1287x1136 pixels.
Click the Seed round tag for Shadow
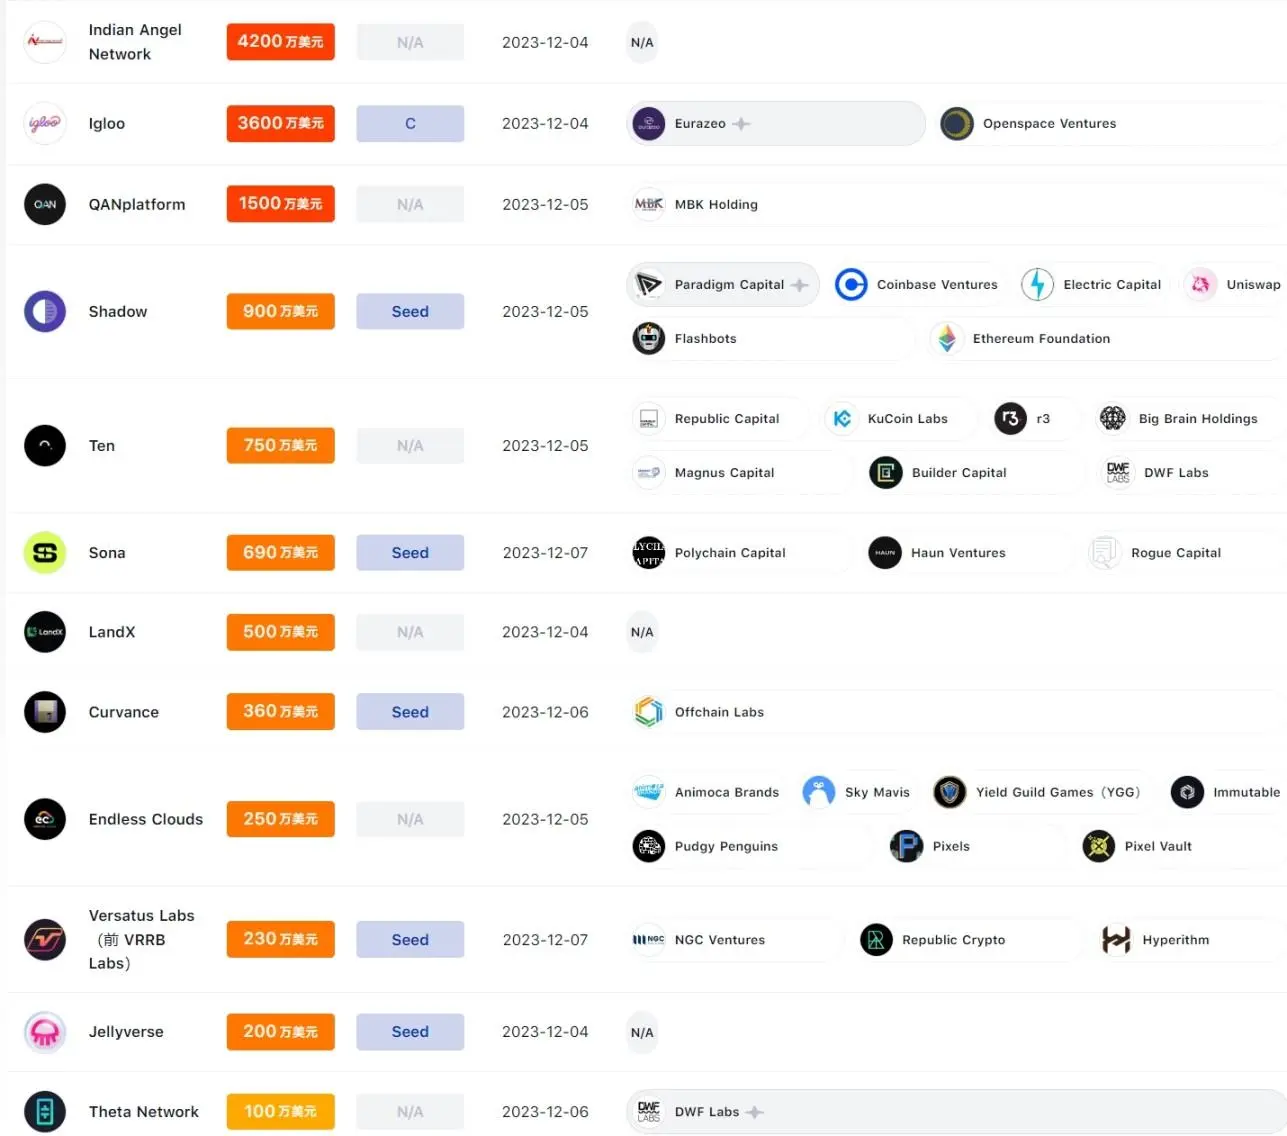coord(410,311)
